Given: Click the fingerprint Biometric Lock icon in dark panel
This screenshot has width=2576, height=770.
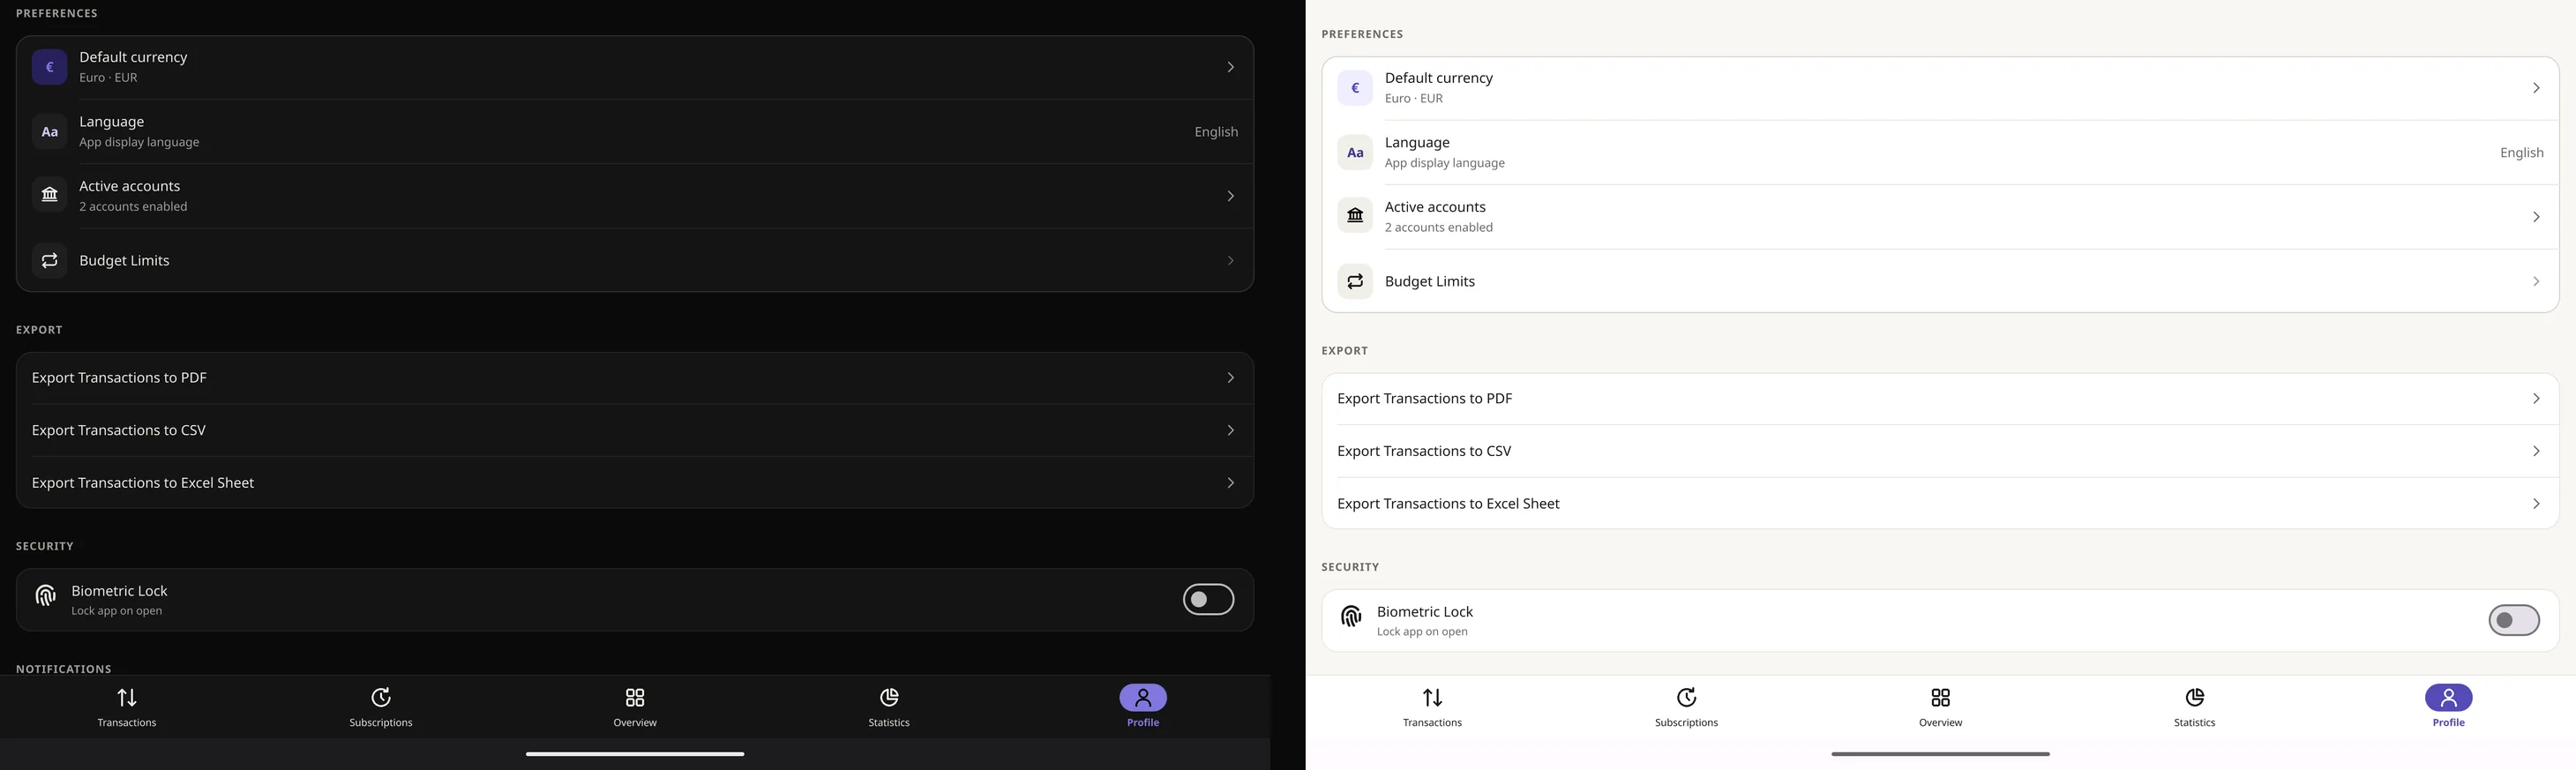Looking at the screenshot, I should (x=45, y=597).
